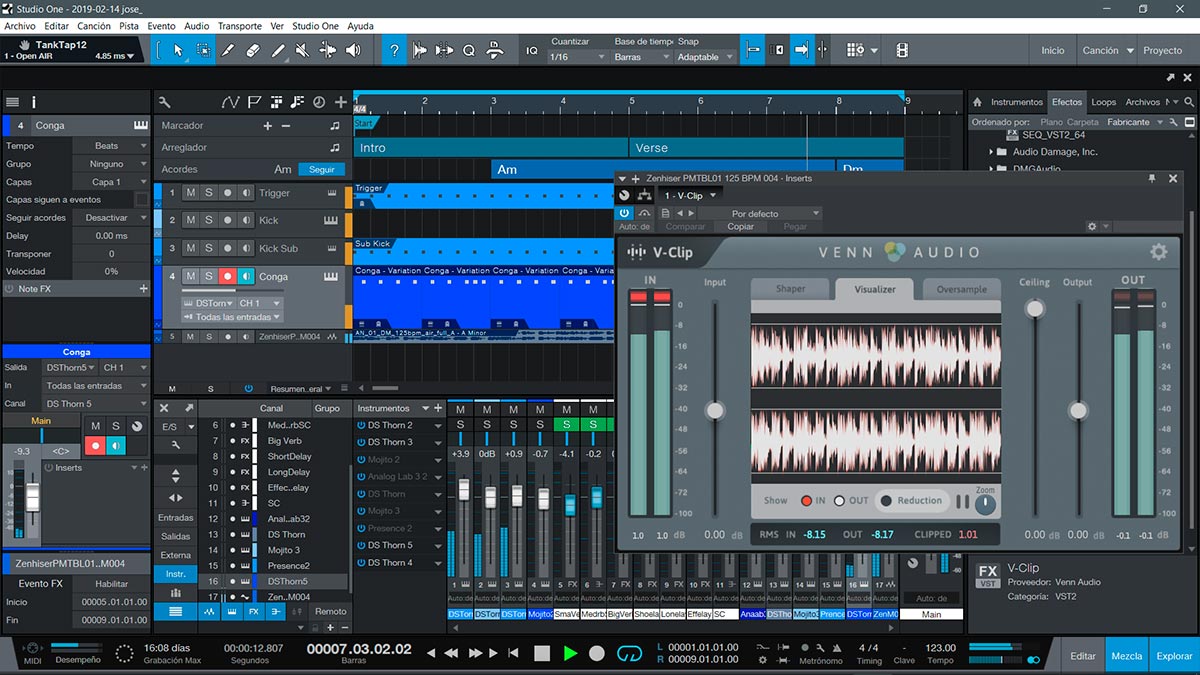Select the Mute tool
The width and height of the screenshot is (1200, 675).
pos(304,50)
